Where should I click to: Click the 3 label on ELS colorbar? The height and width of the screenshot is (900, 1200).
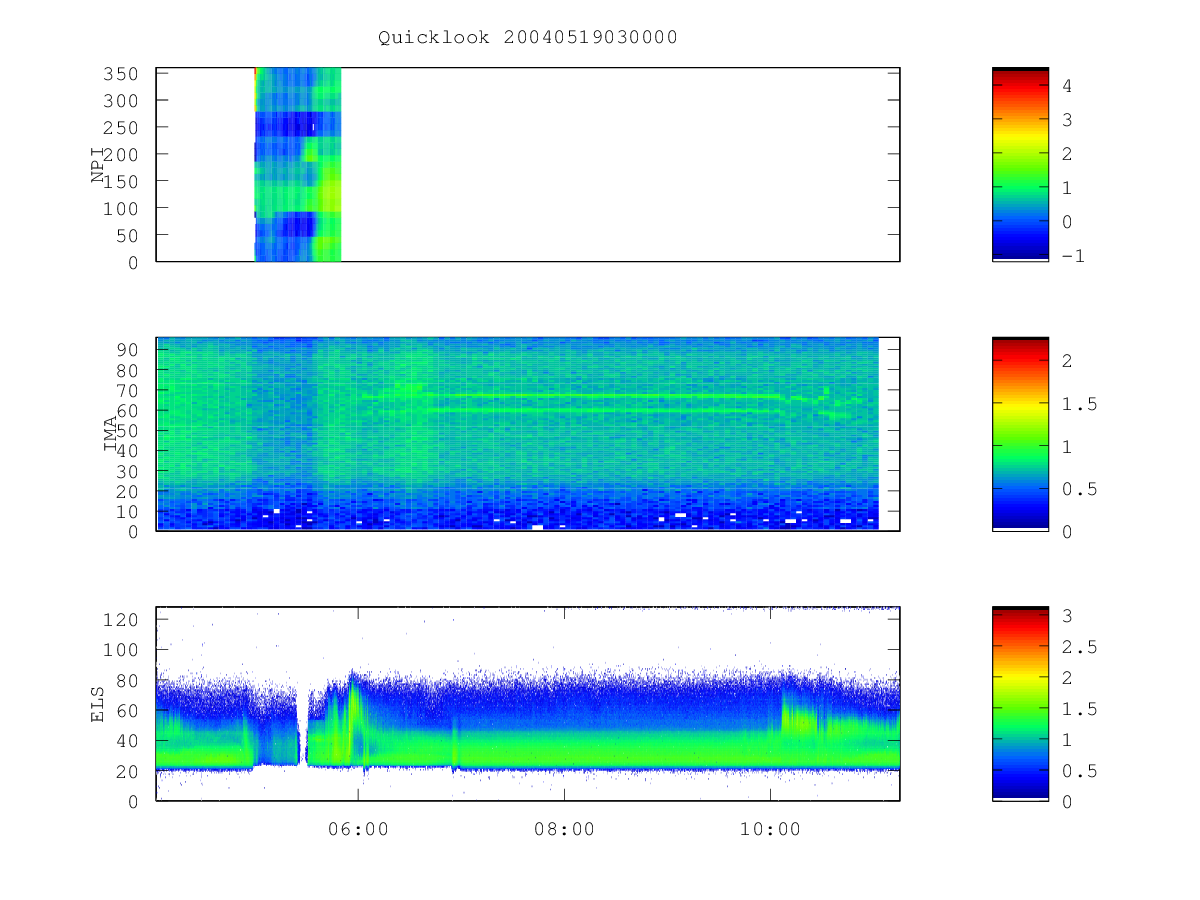point(1067,616)
